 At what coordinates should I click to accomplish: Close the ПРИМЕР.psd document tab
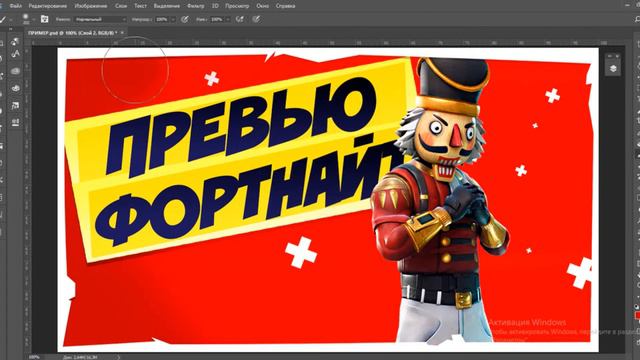122,33
